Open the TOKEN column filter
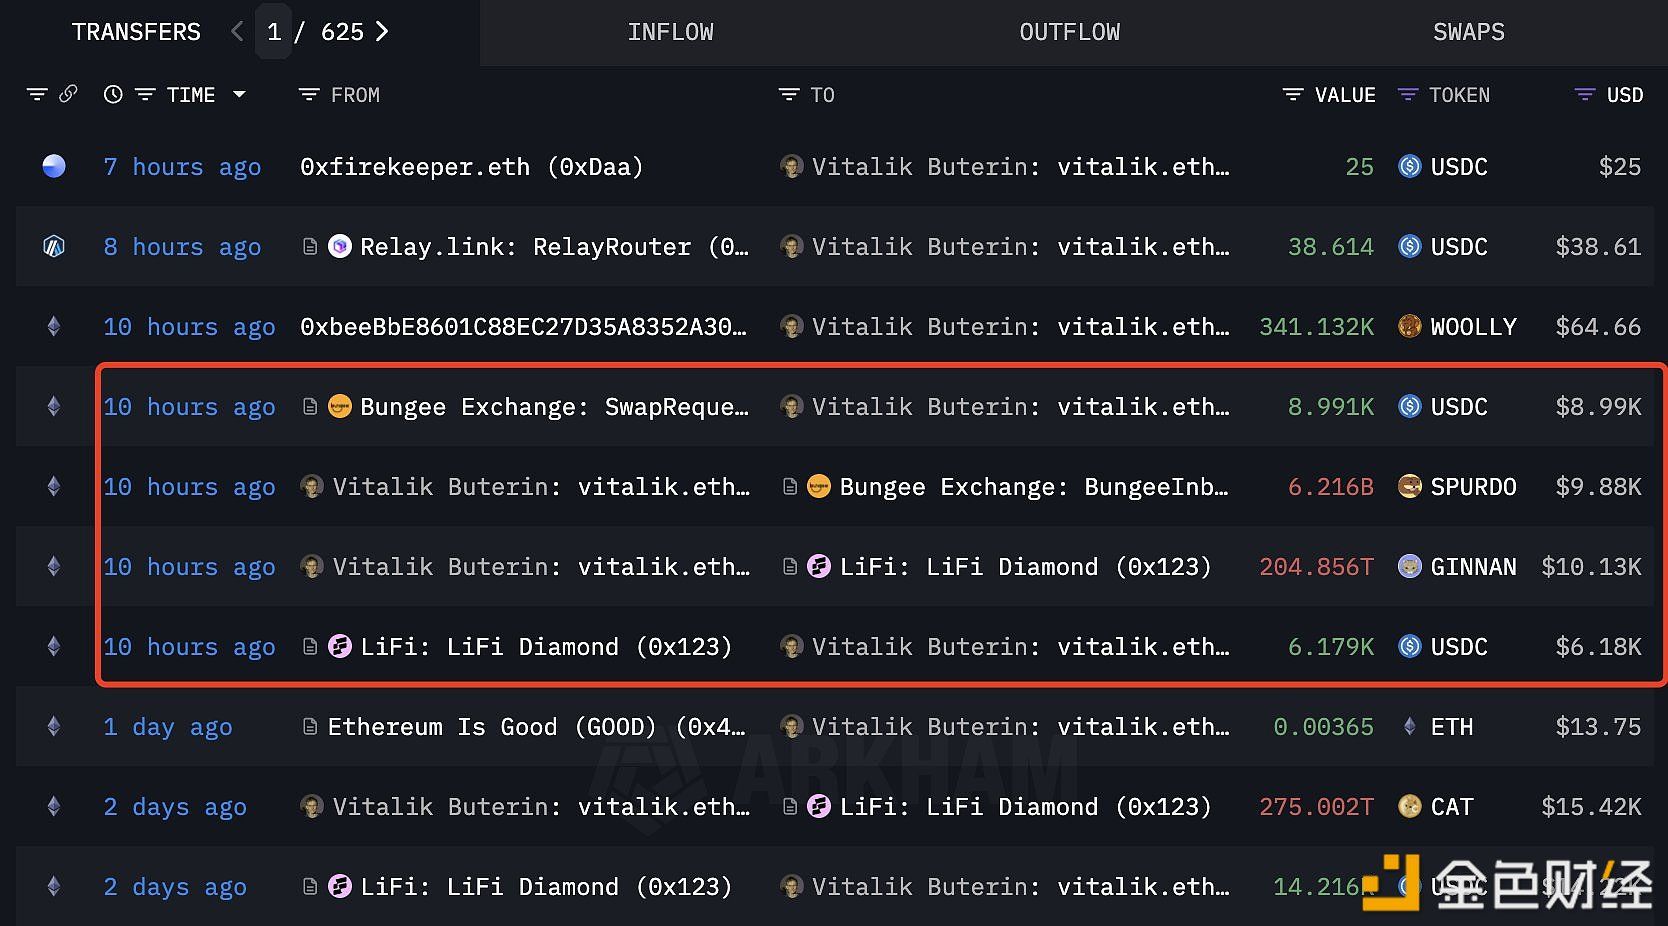1668x926 pixels. (x=1408, y=95)
